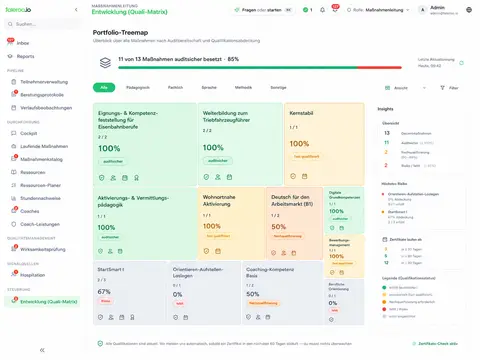480x360 pixels.
Task: Click person icon in Deutsch für den Arbeitsmarkt card
Action: click(284, 253)
